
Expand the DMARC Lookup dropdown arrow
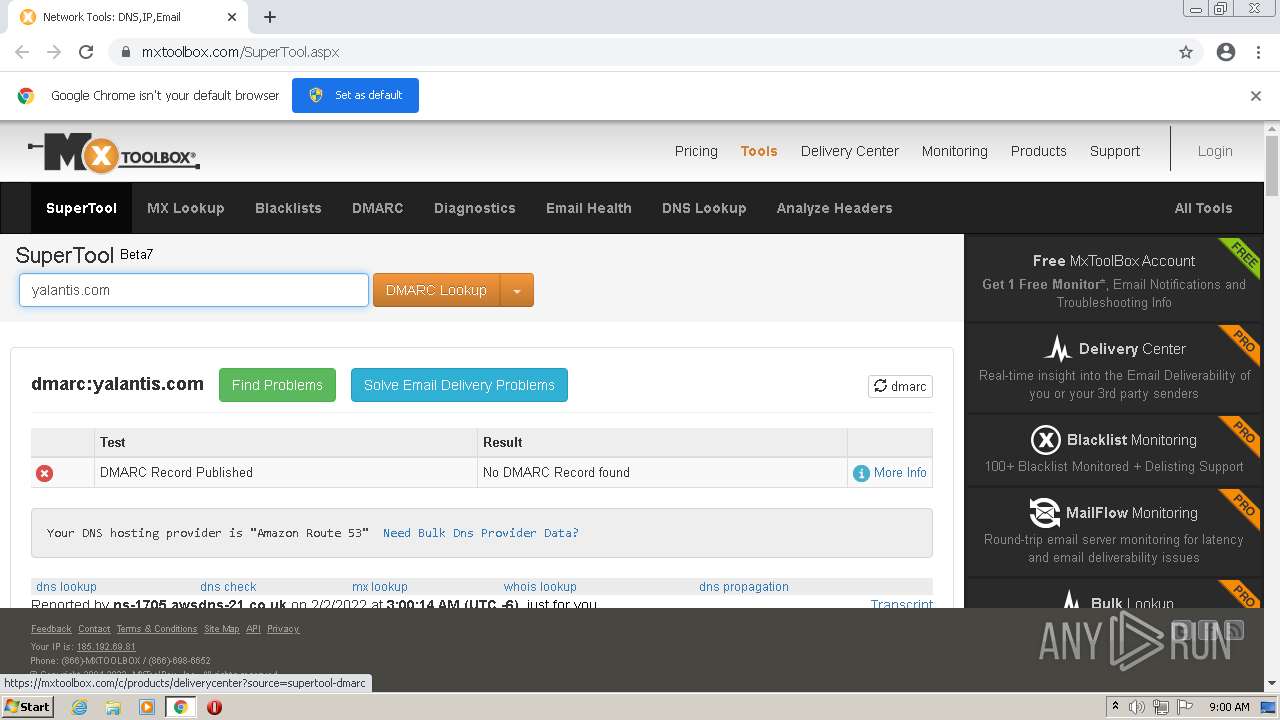point(517,290)
